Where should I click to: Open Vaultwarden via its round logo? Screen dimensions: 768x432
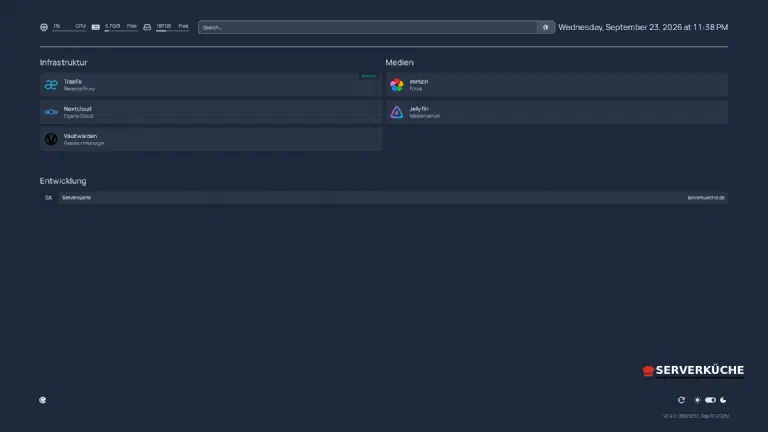click(x=51, y=139)
